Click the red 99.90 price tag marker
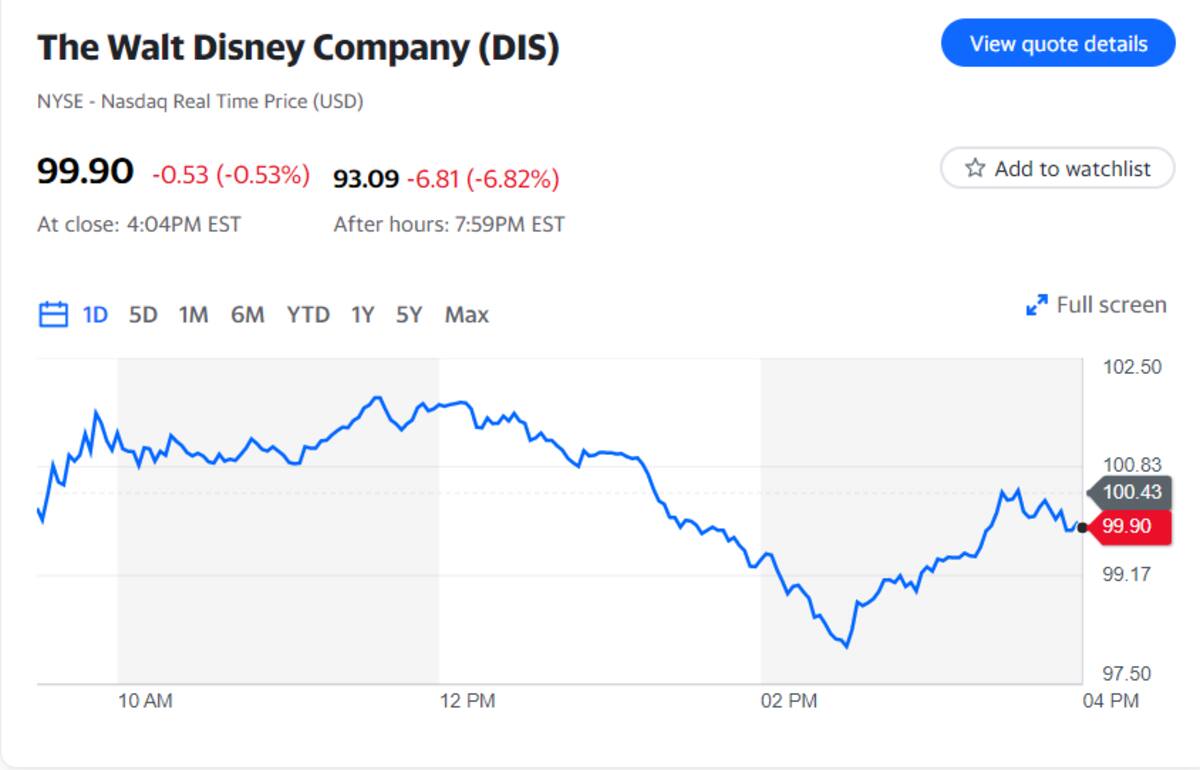Screen dimensions: 1200x770 click(1129, 526)
